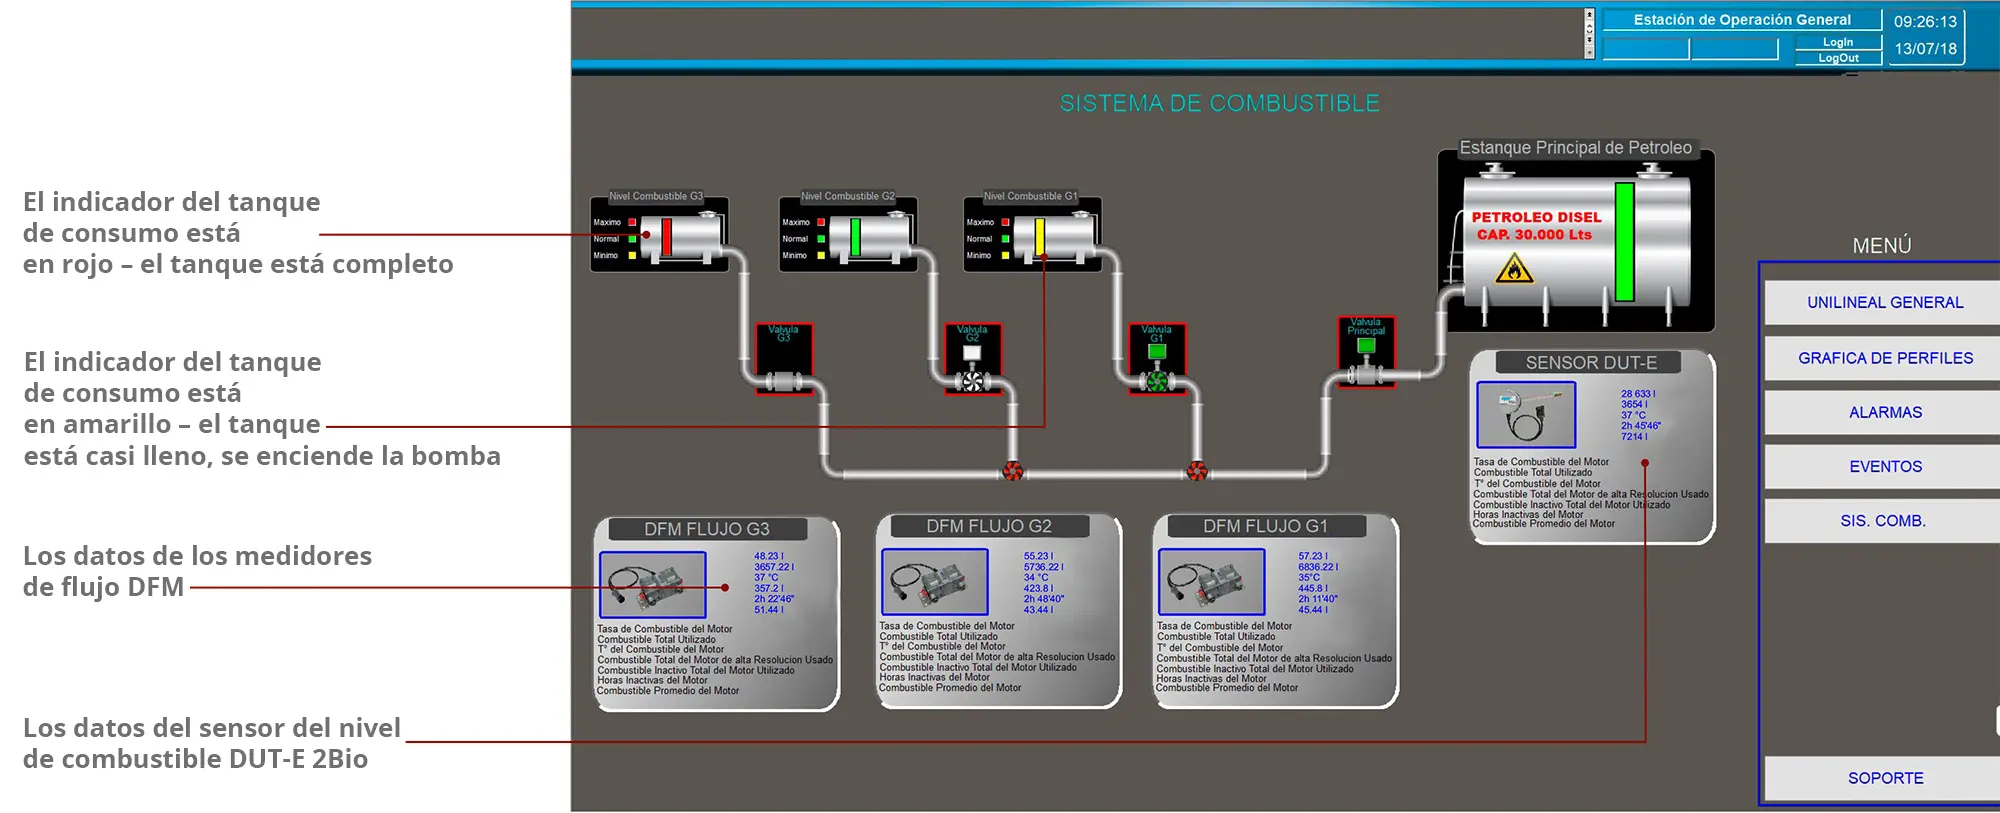Click the red pipe junction fan below Valvula G2
The width and height of the screenshot is (2000, 813).
point(1013,472)
